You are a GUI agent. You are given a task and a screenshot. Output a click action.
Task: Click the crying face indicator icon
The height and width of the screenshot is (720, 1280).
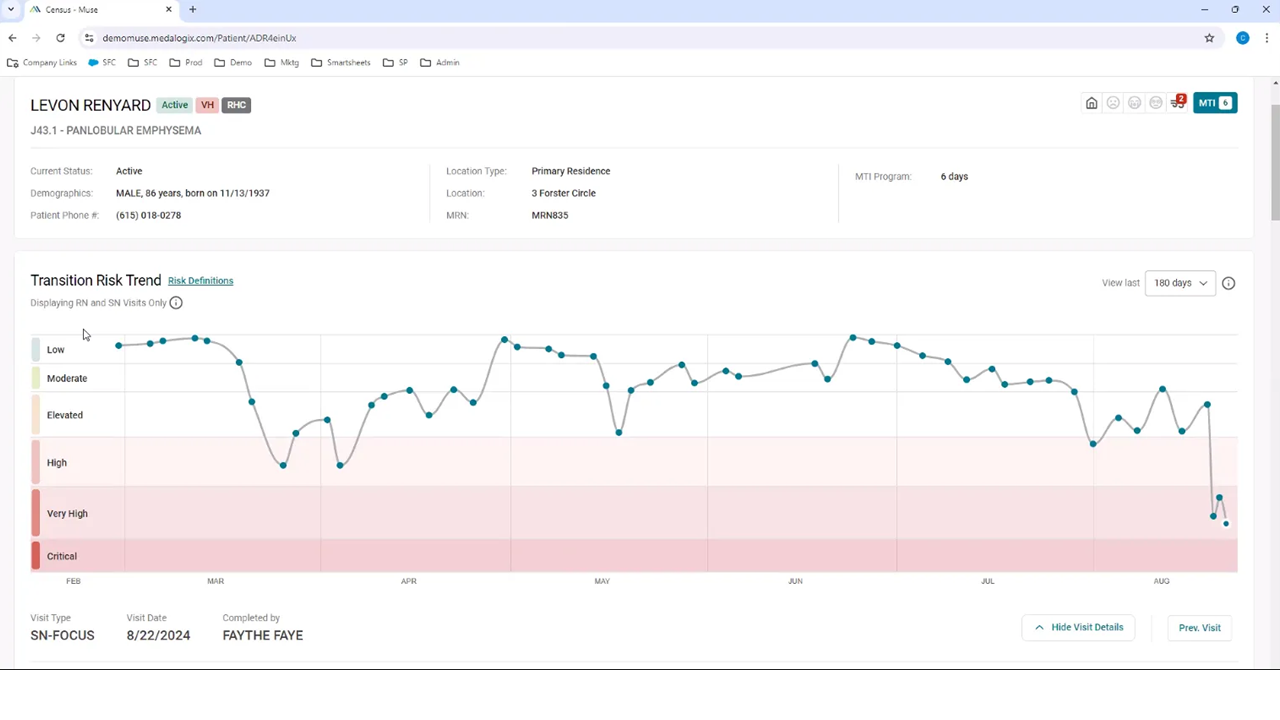click(1134, 103)
